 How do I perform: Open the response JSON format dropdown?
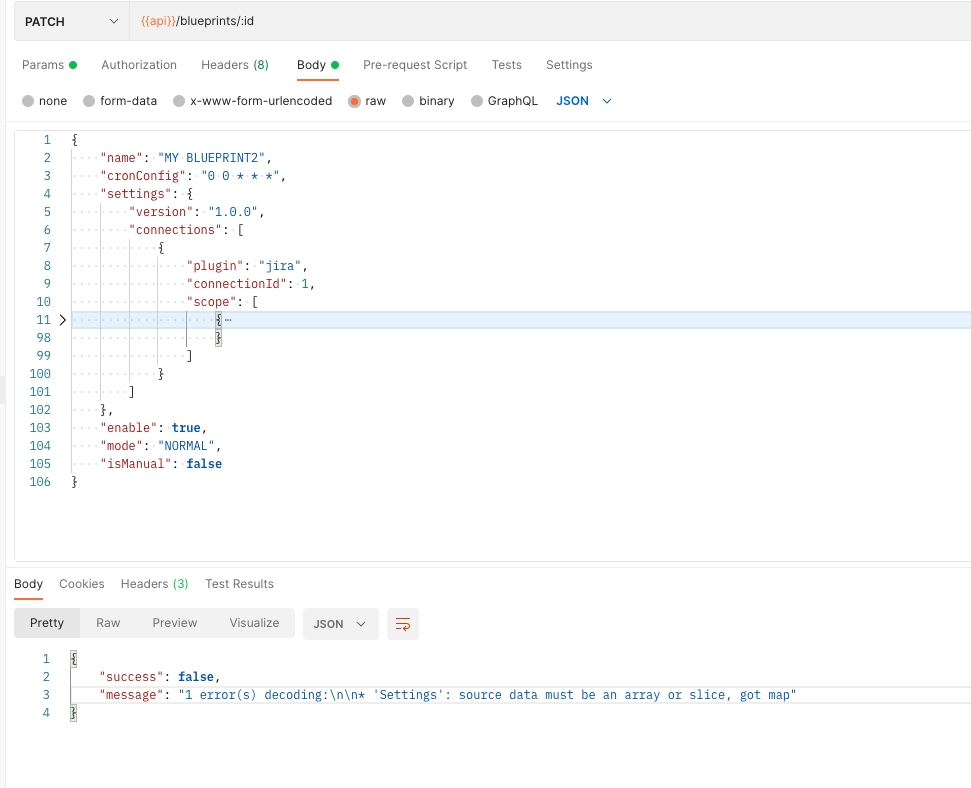click(341, 624)
